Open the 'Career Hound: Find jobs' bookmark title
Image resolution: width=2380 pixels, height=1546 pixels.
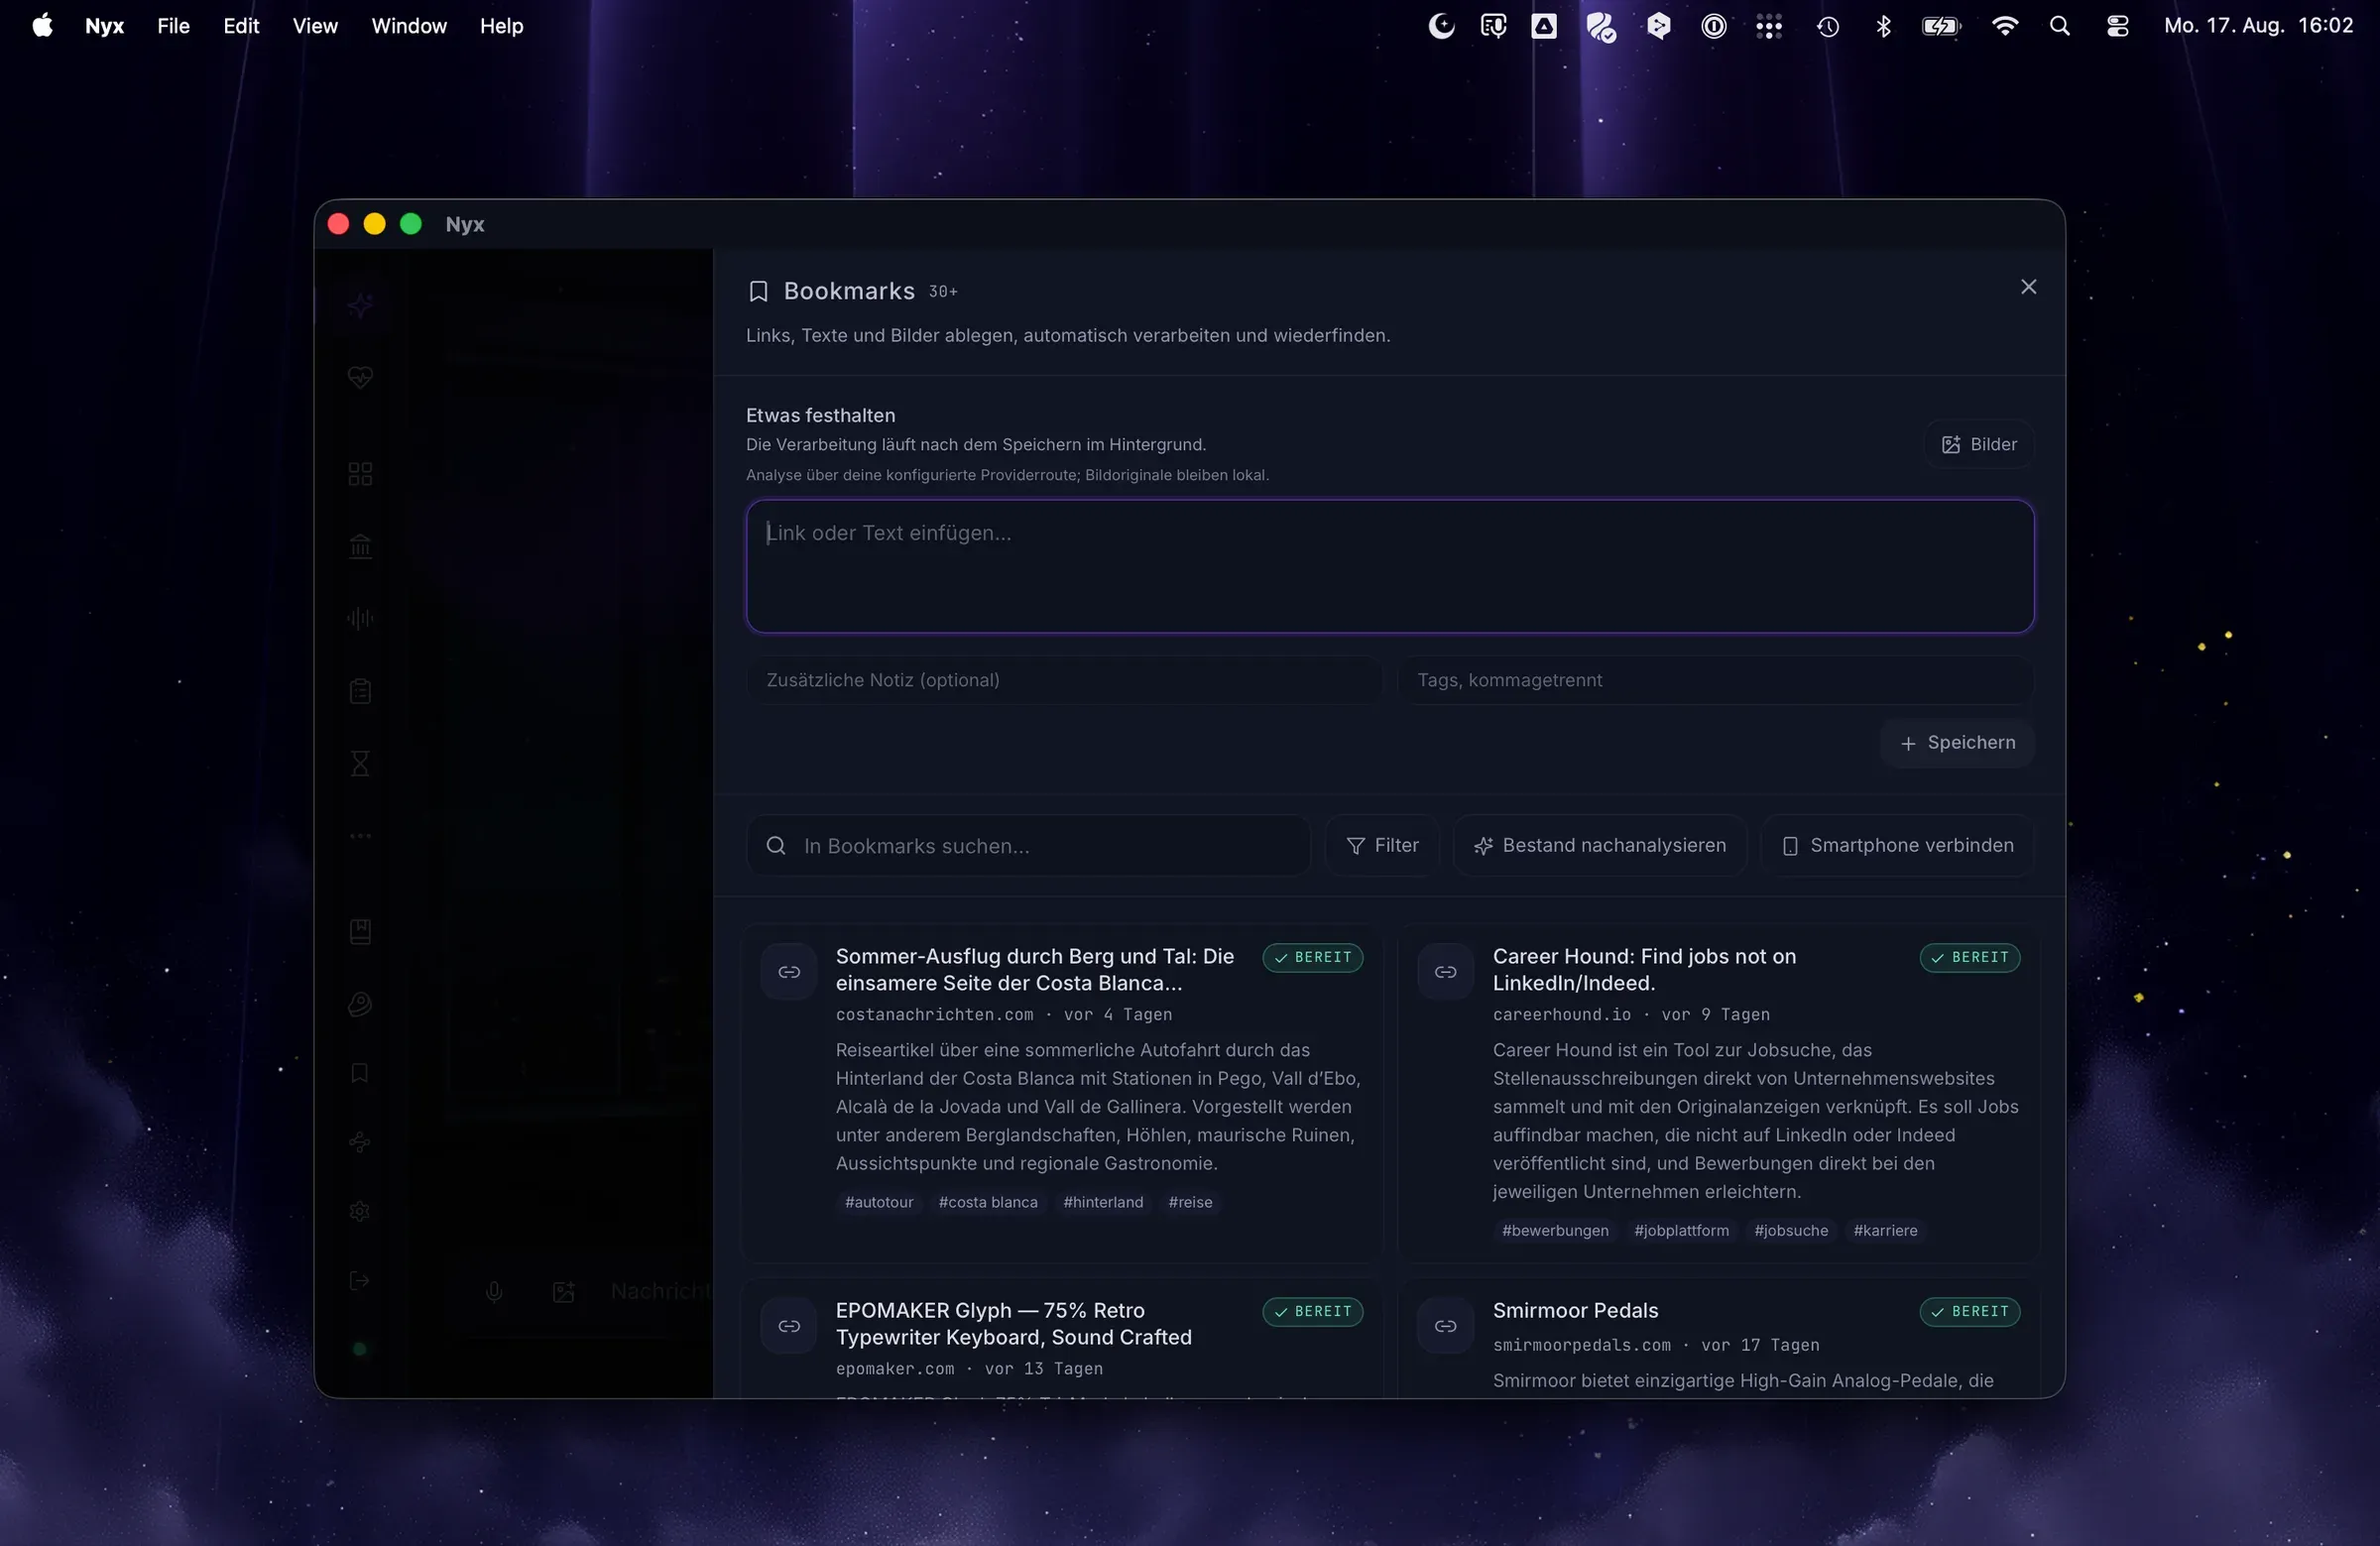coord(1644,970)
